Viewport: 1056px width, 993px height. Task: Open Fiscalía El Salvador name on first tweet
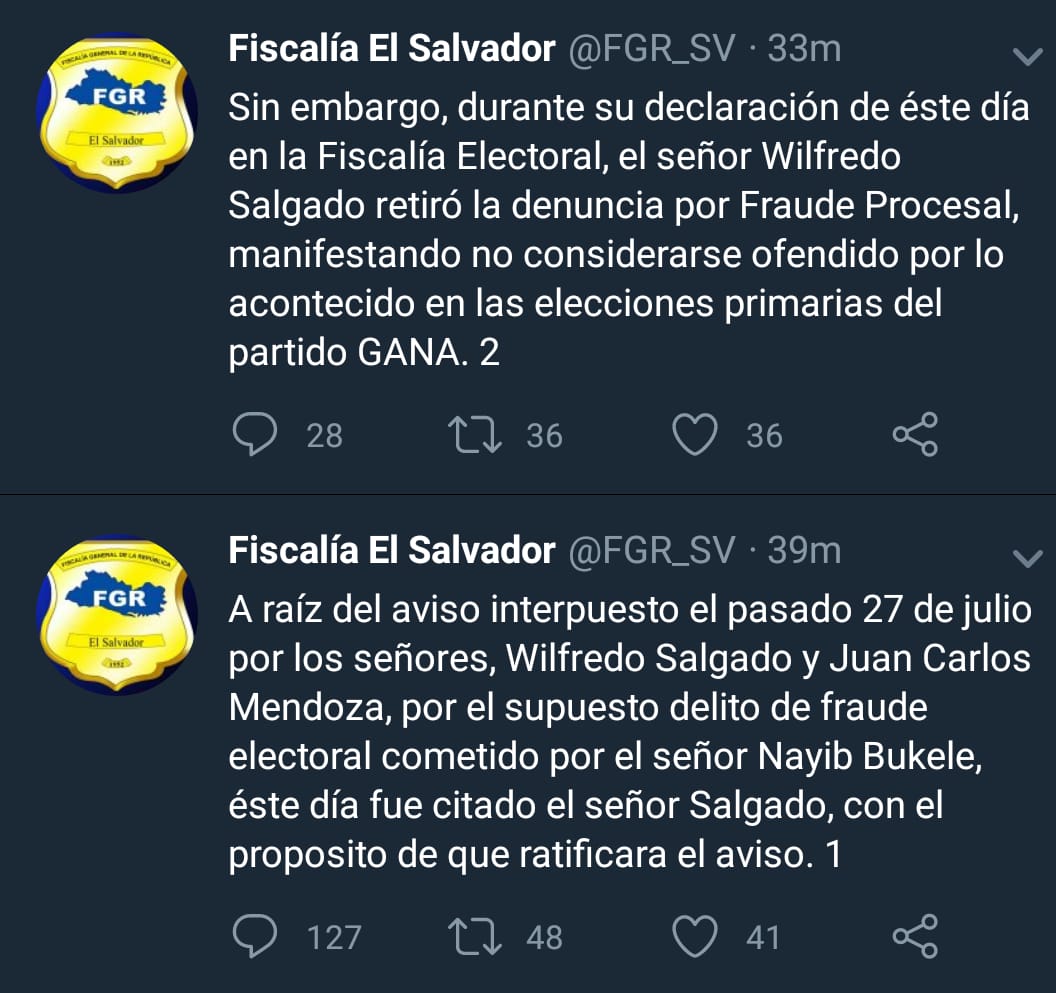[x=392, y=49]
